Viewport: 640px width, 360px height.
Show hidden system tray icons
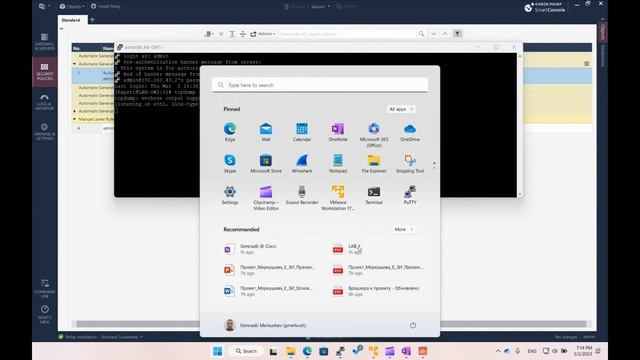[x=498, y=351]
